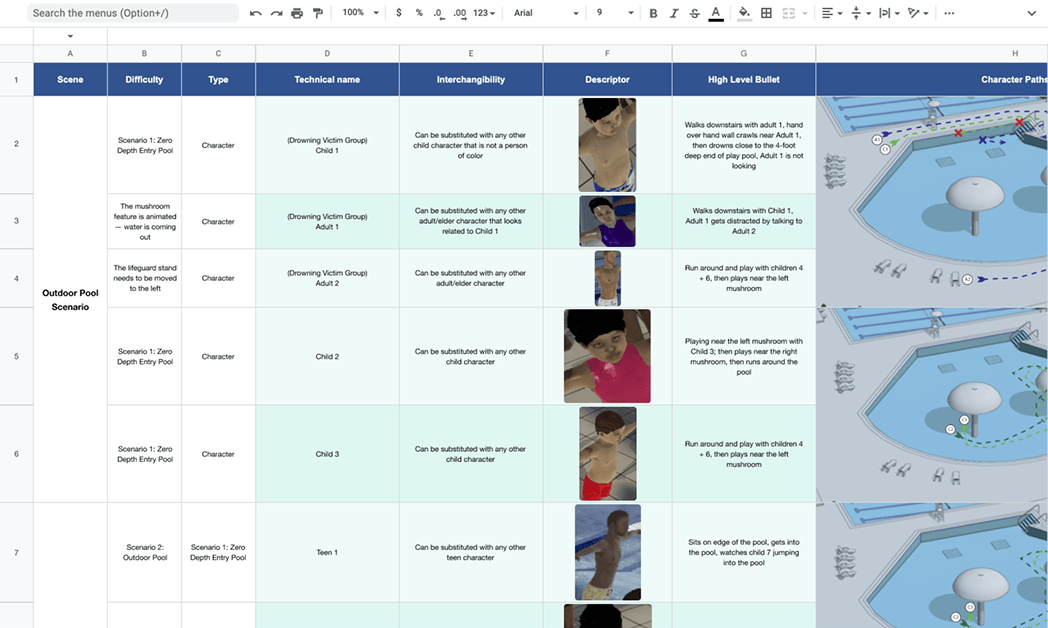Open the Borders menu icon
The image size is (1048, 628).
point(767,13)
